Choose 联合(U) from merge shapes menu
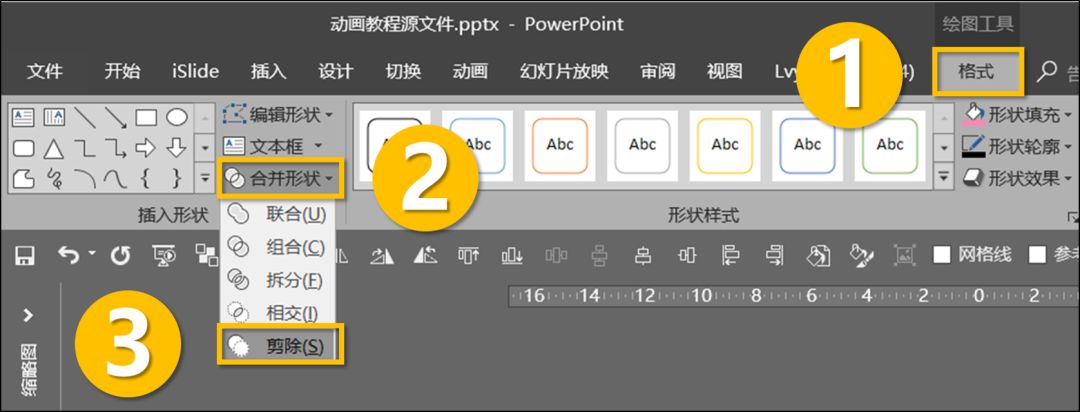 (278, 214)
